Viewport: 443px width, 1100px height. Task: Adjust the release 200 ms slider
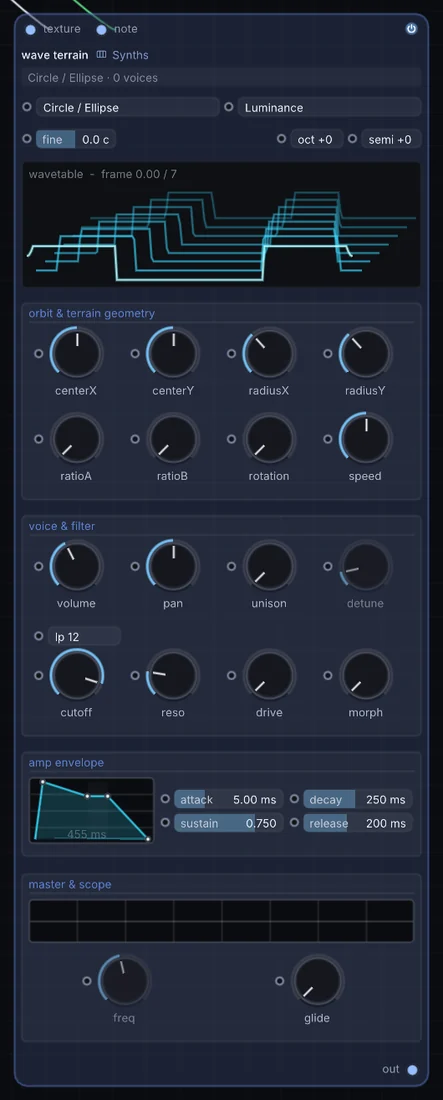[358, 823]
